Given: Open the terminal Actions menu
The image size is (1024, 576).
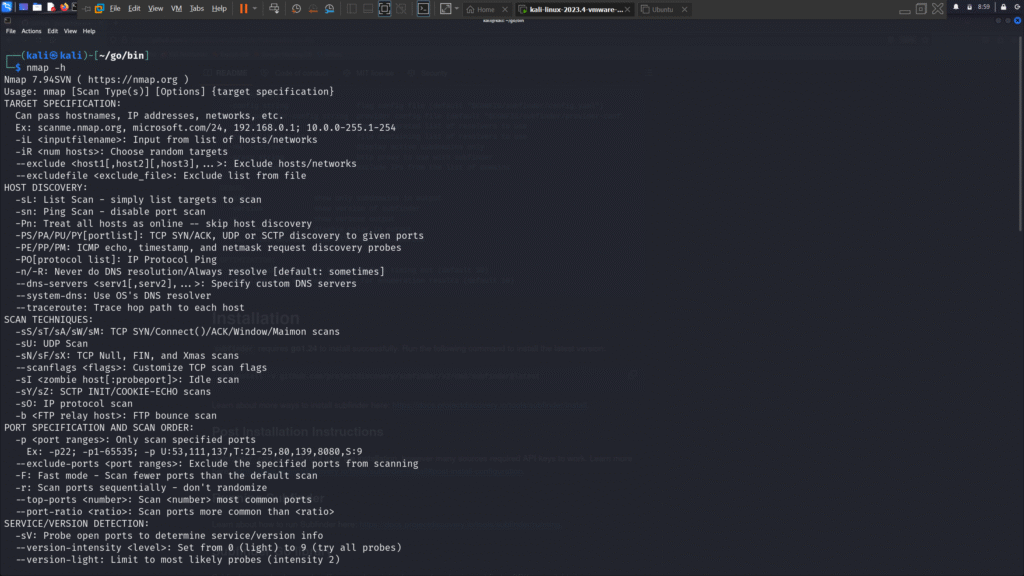Looking at the screenshot, I should click(x=31, y=31).
